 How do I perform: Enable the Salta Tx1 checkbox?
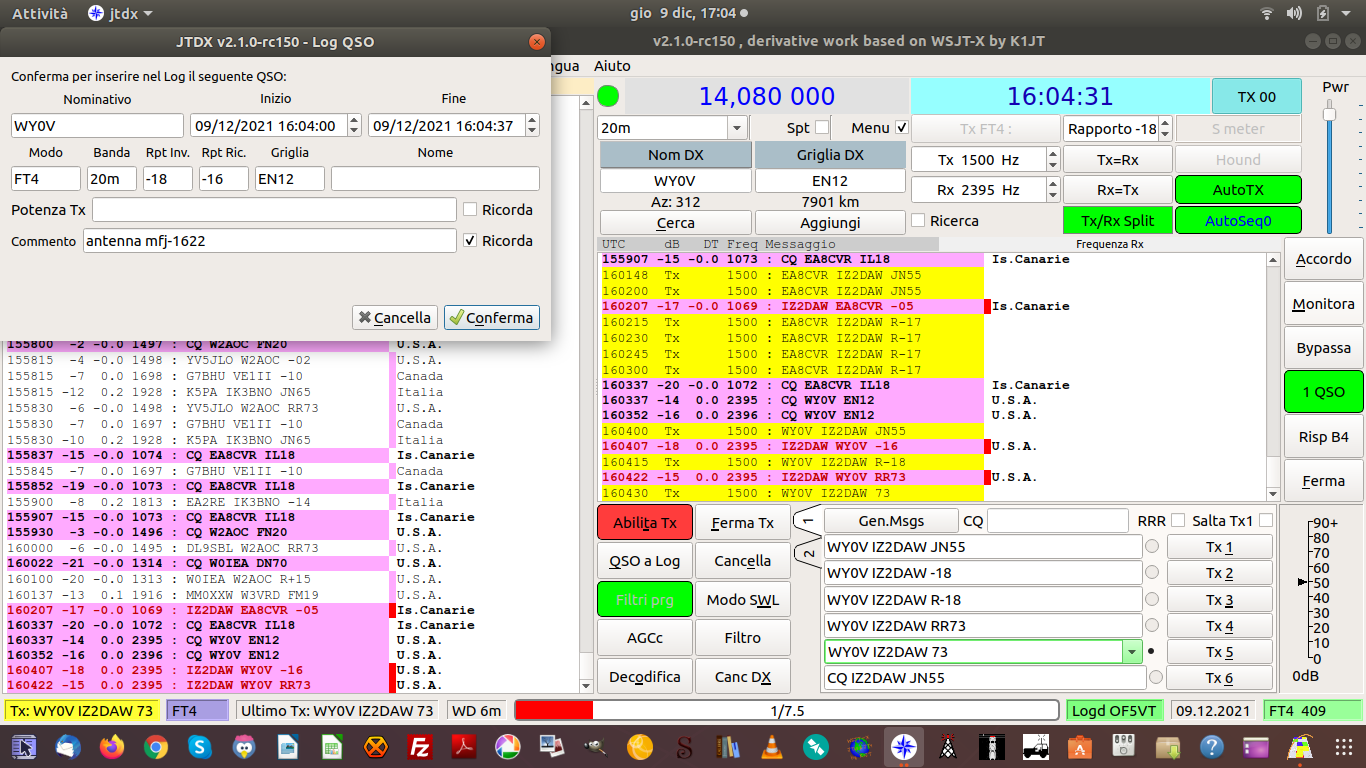pyautogui.click(x=1266, y=521)
